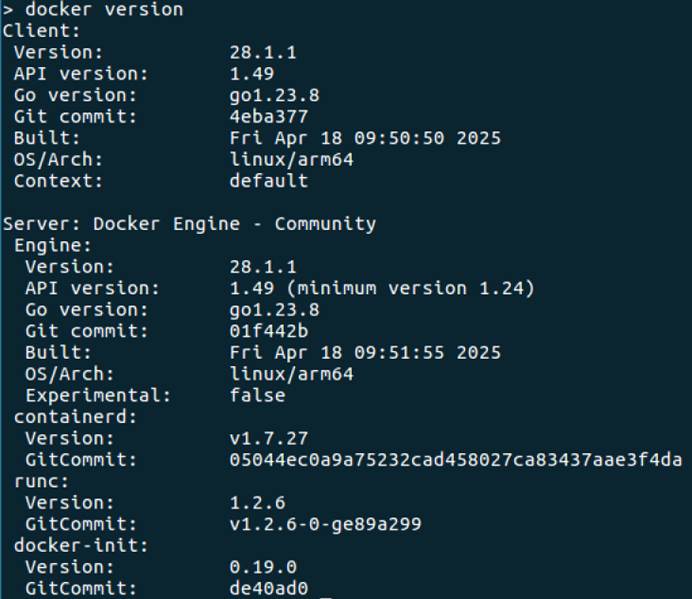The height and width of the screenshot is (599, 692).
Task: Select the Client API version 1.49
Action: click(x=252, y=74)
